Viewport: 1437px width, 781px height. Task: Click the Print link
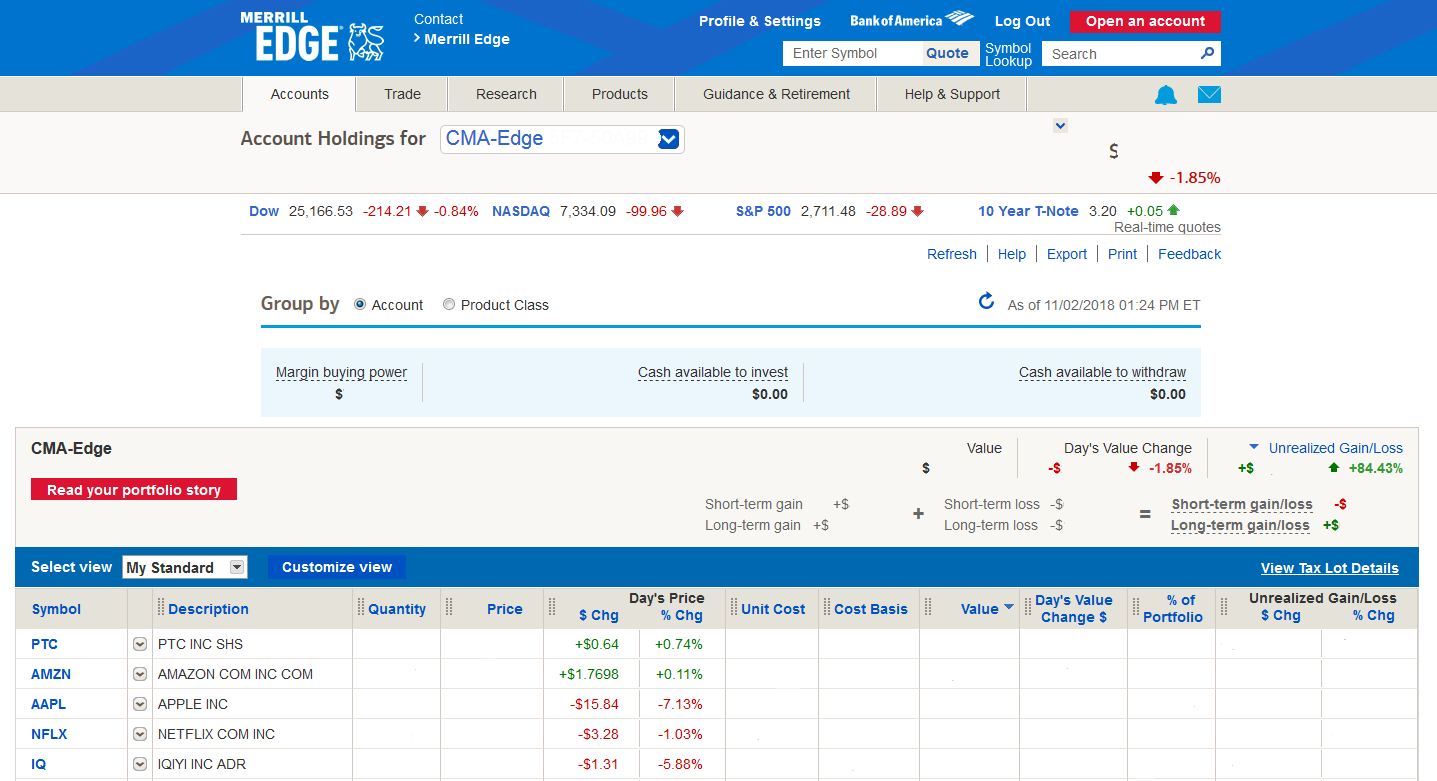(x=1122, y=254)
